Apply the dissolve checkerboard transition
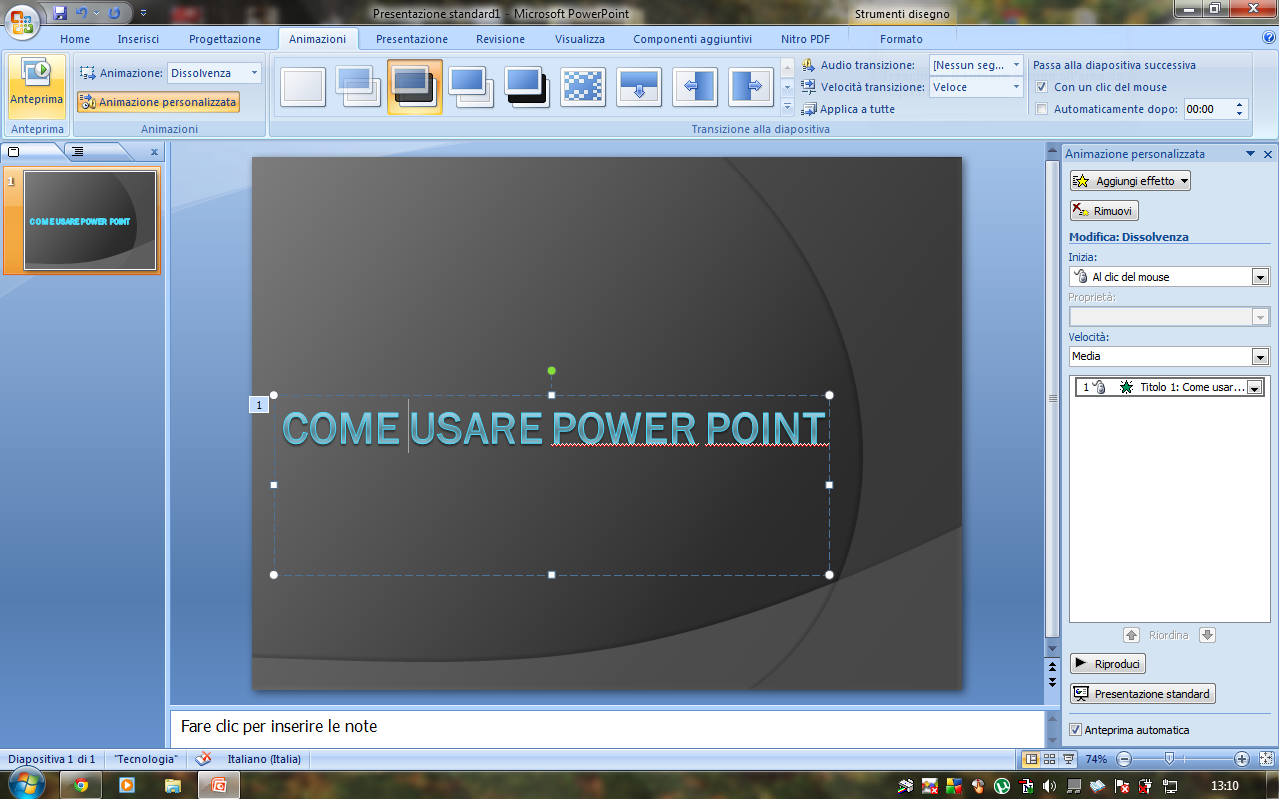1279x799 pixels. (583, 87)
